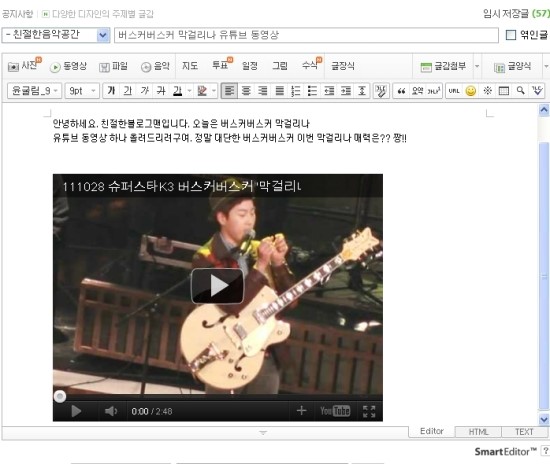
Task: Open the 일정 schedule tool
Action: tap(250, 66)
